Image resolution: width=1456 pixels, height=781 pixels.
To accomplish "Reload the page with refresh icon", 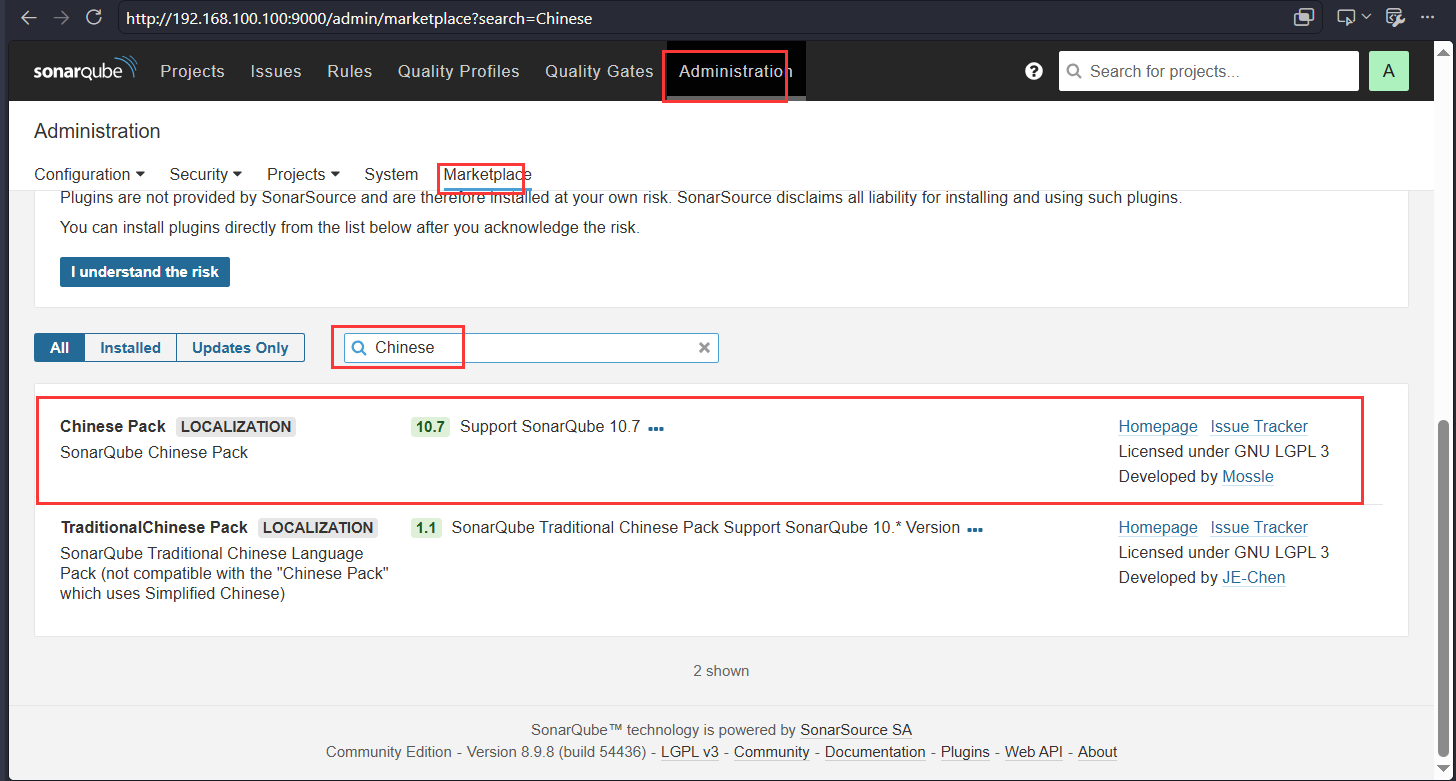I will (x=94, y=18).
